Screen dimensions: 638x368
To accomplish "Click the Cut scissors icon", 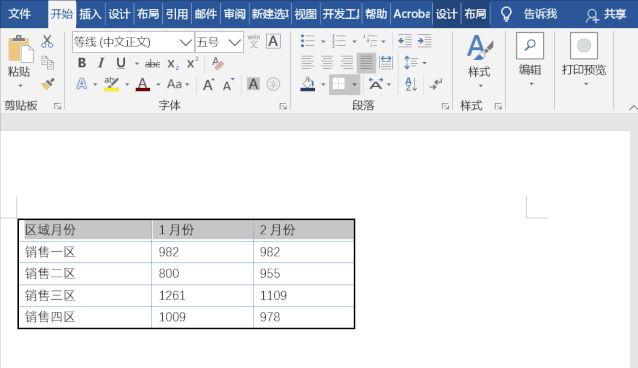I will [47, 41].
